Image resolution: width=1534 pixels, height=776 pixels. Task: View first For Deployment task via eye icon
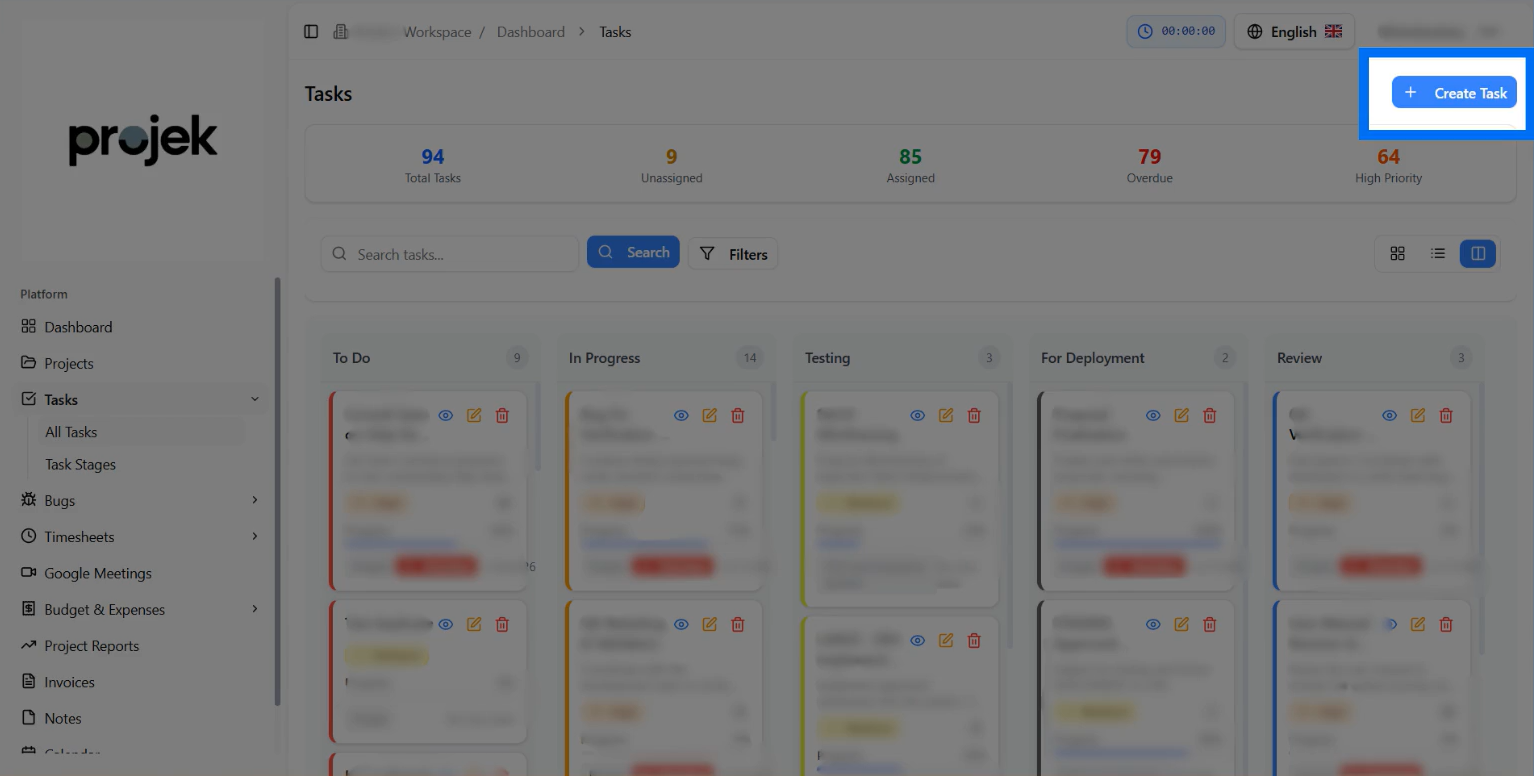coord(1153,415)
